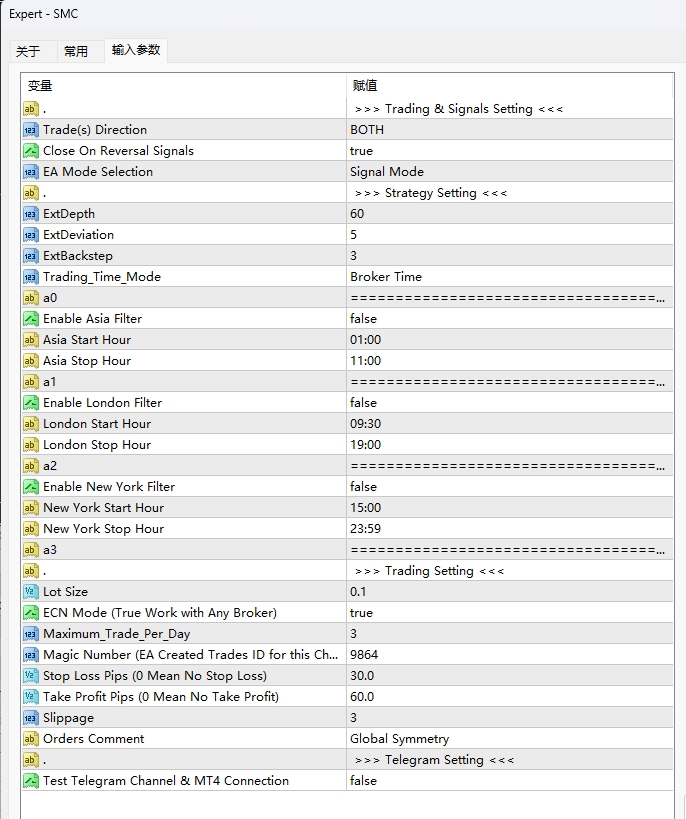Click the string icon beside a0
The image size is (686, 819).
(31, 298)
